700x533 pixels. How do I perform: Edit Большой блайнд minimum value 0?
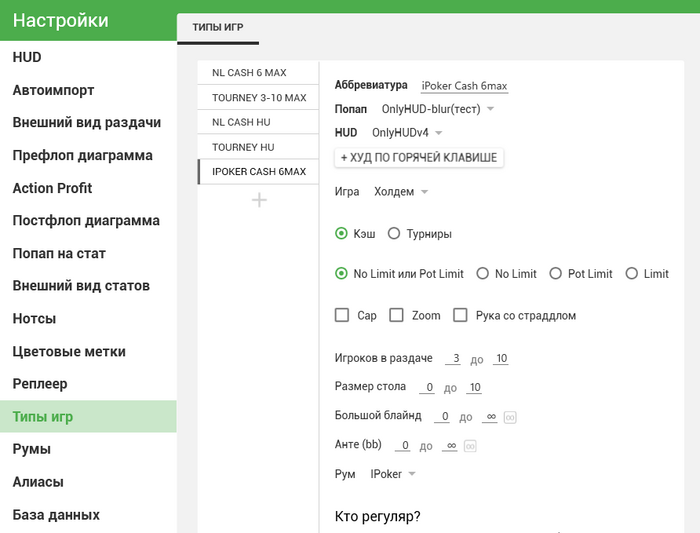(442, 416)
